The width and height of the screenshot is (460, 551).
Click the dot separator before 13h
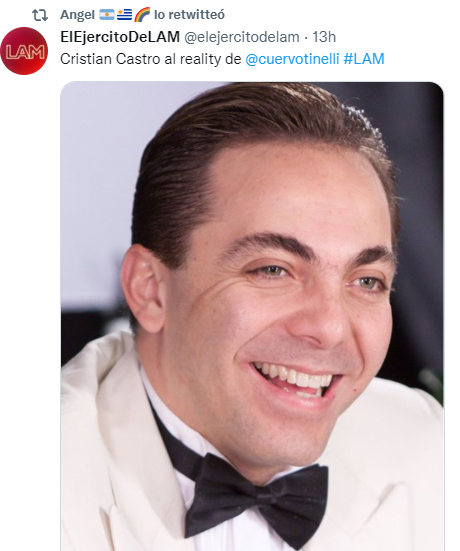[x=306, y=37]
